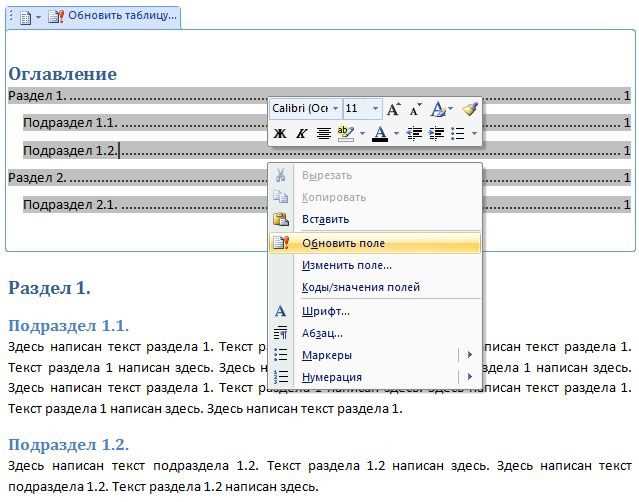Click the Format Painter brush icon

pyautogui.click(x=470, y=109)
